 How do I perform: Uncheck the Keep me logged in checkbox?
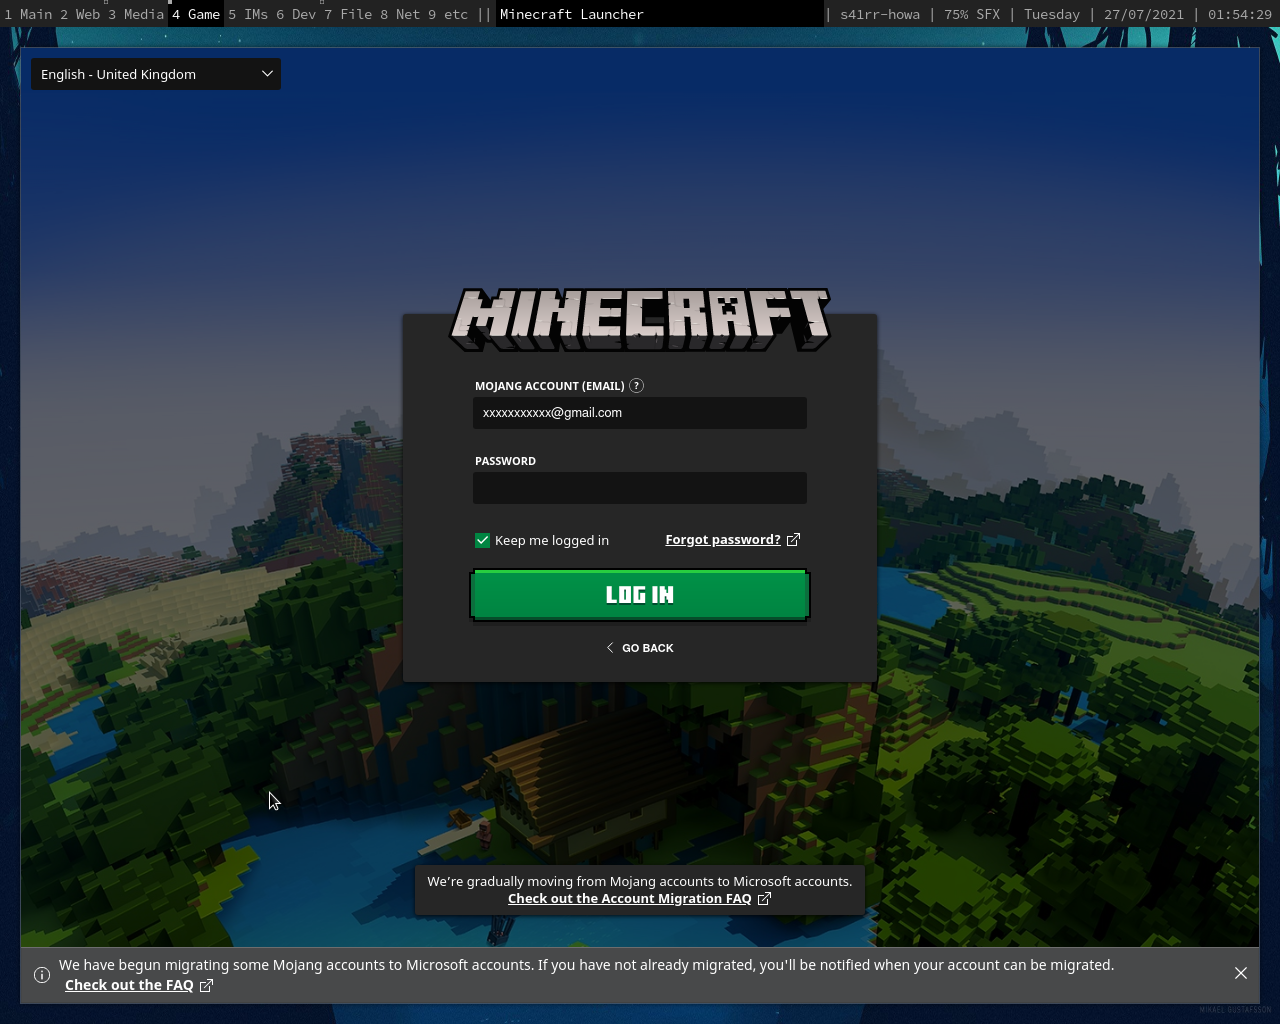483,540
